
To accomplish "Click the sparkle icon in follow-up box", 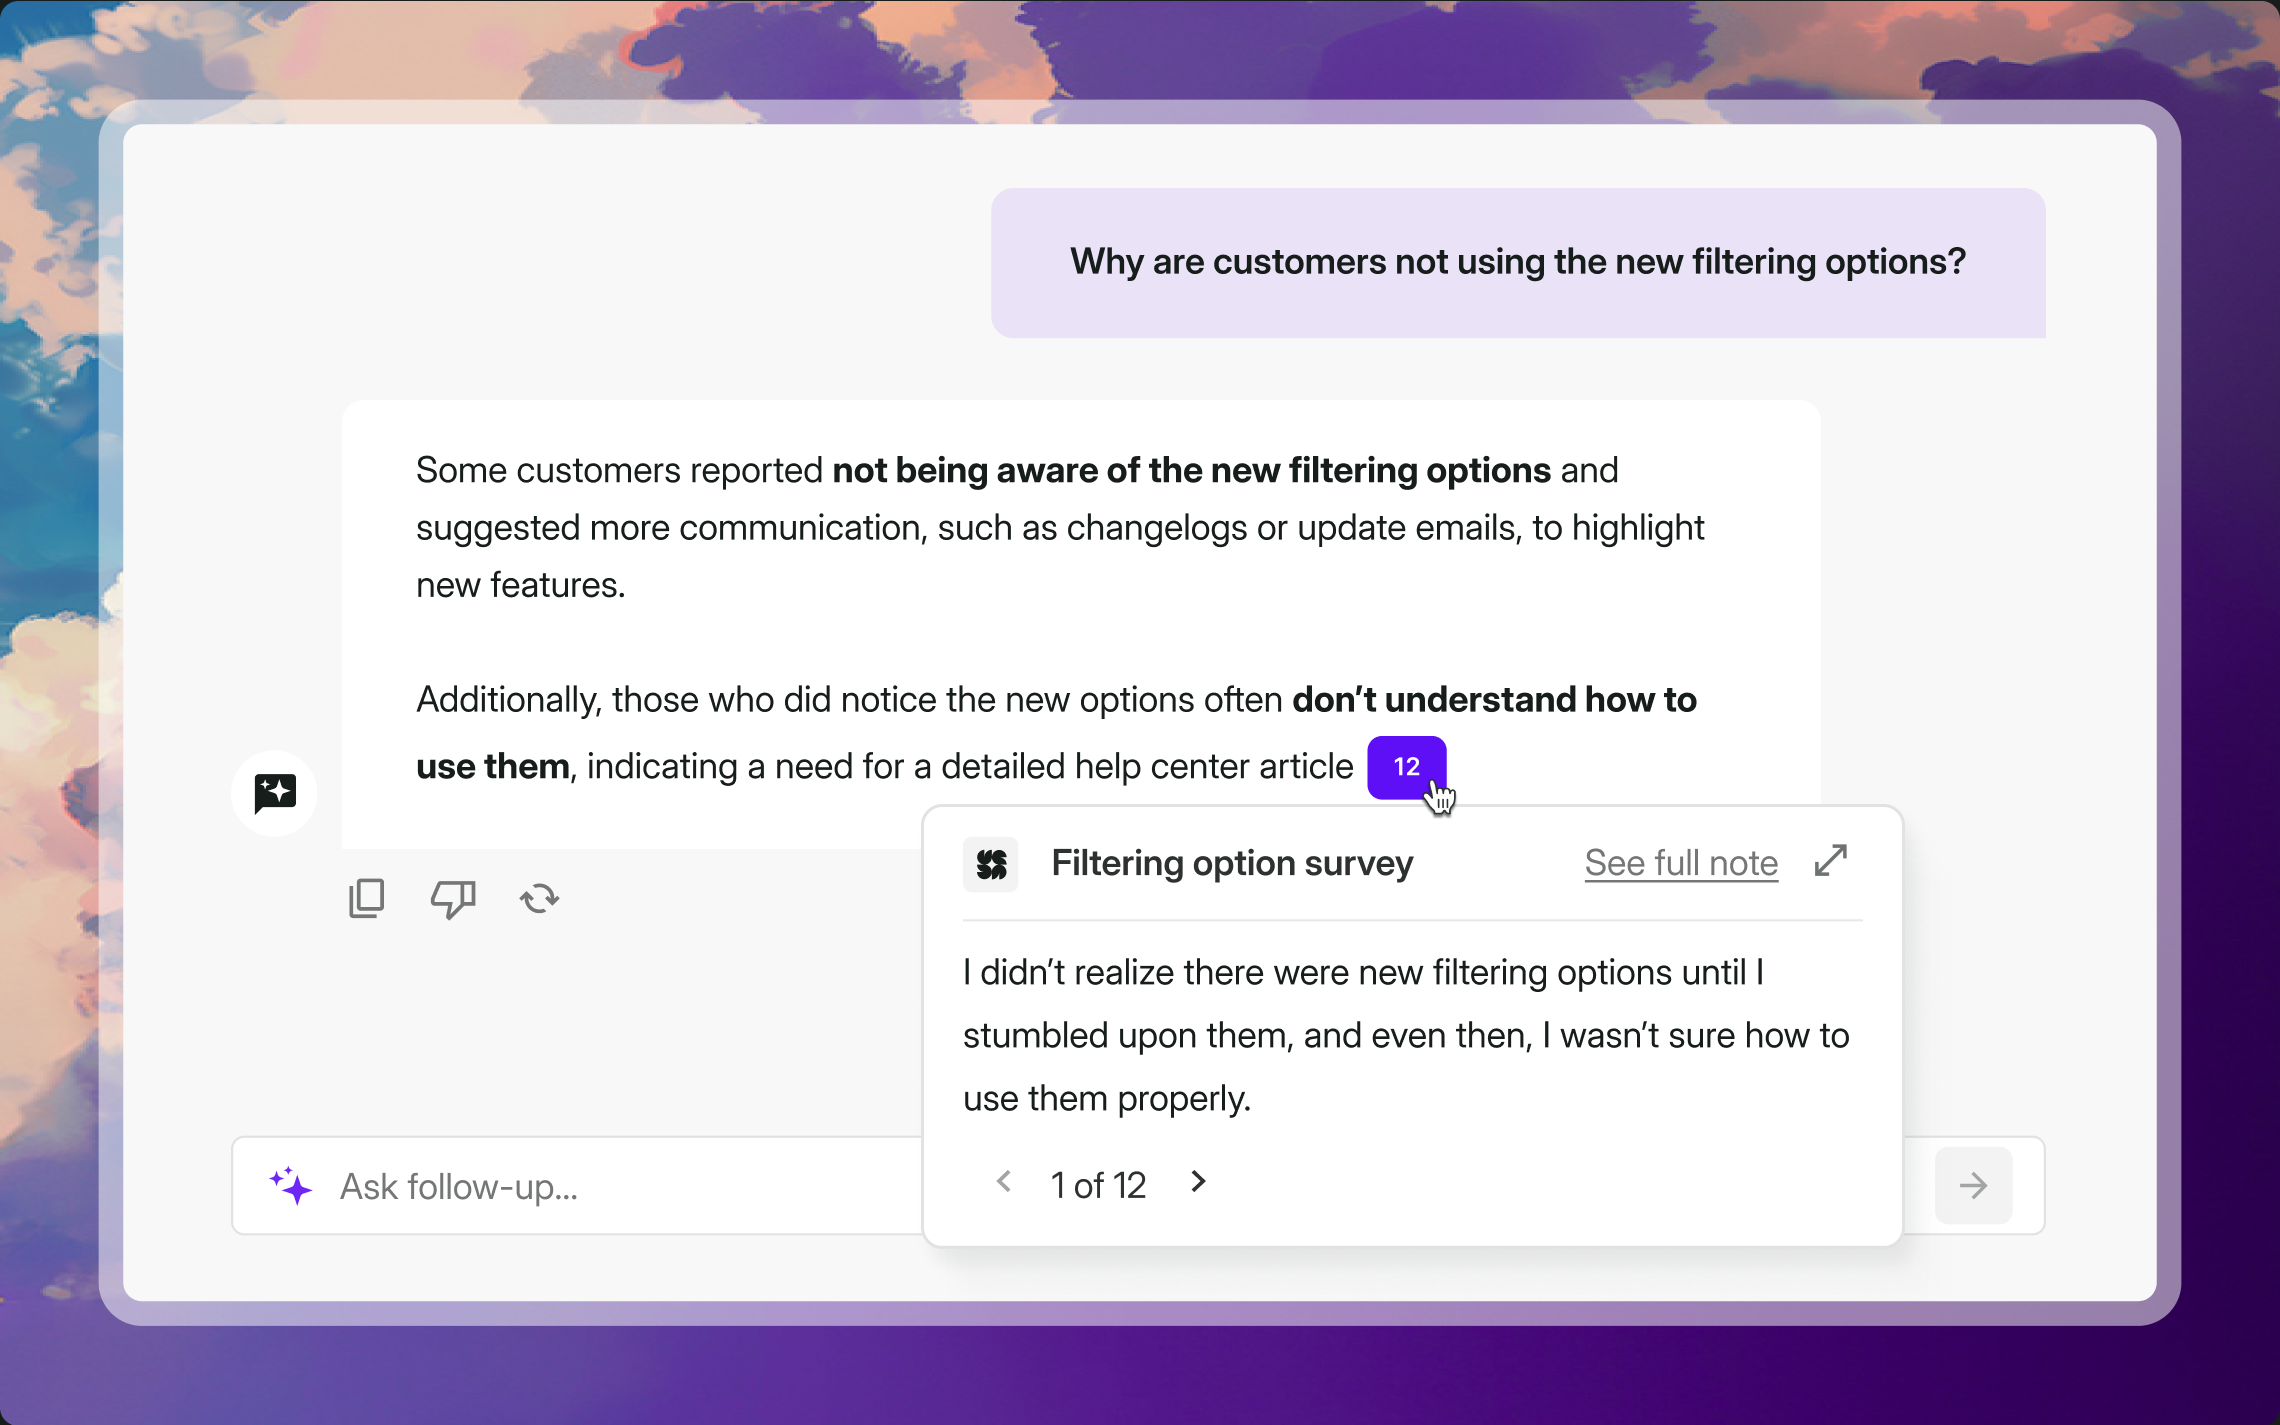I will (290, 1186).
